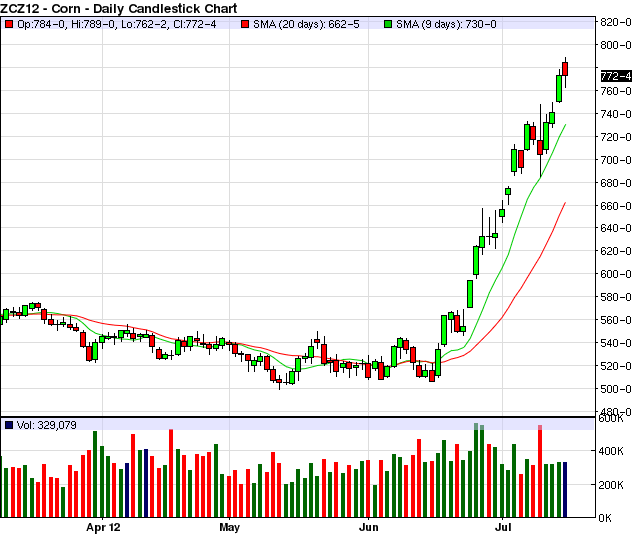
Task: Click the 'Apr 12' date axis label
Action: click(x=103, y=527)
